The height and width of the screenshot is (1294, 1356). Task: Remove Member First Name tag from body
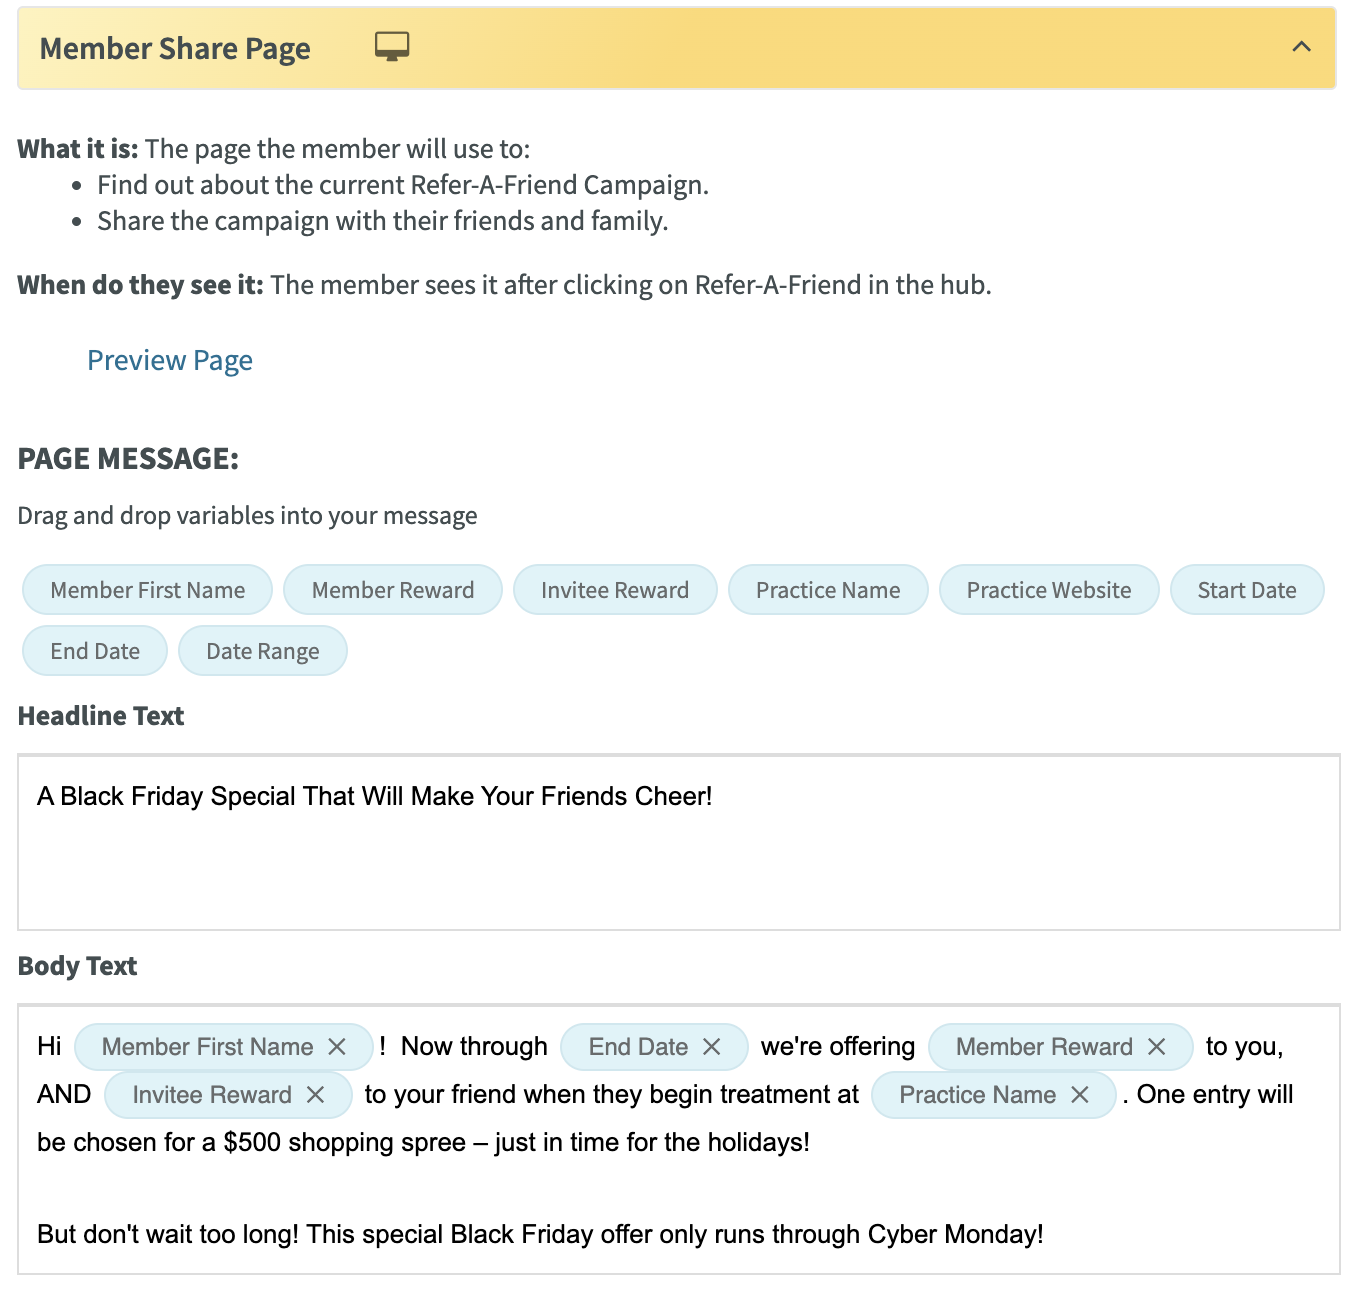pyautogui.click(x=337, y=1047)
